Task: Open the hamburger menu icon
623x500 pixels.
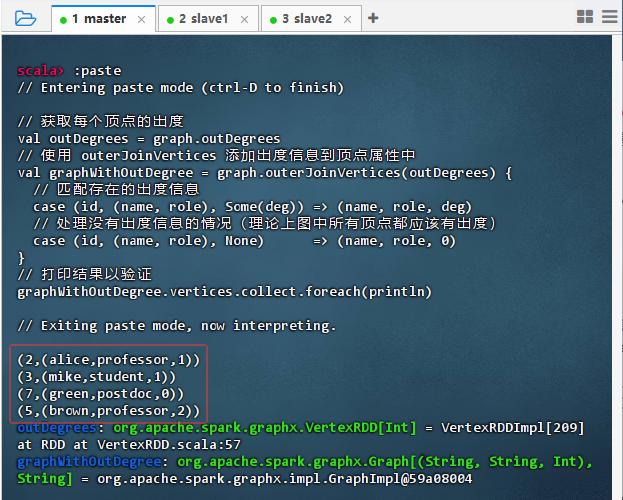Action: tap(609, 17)
